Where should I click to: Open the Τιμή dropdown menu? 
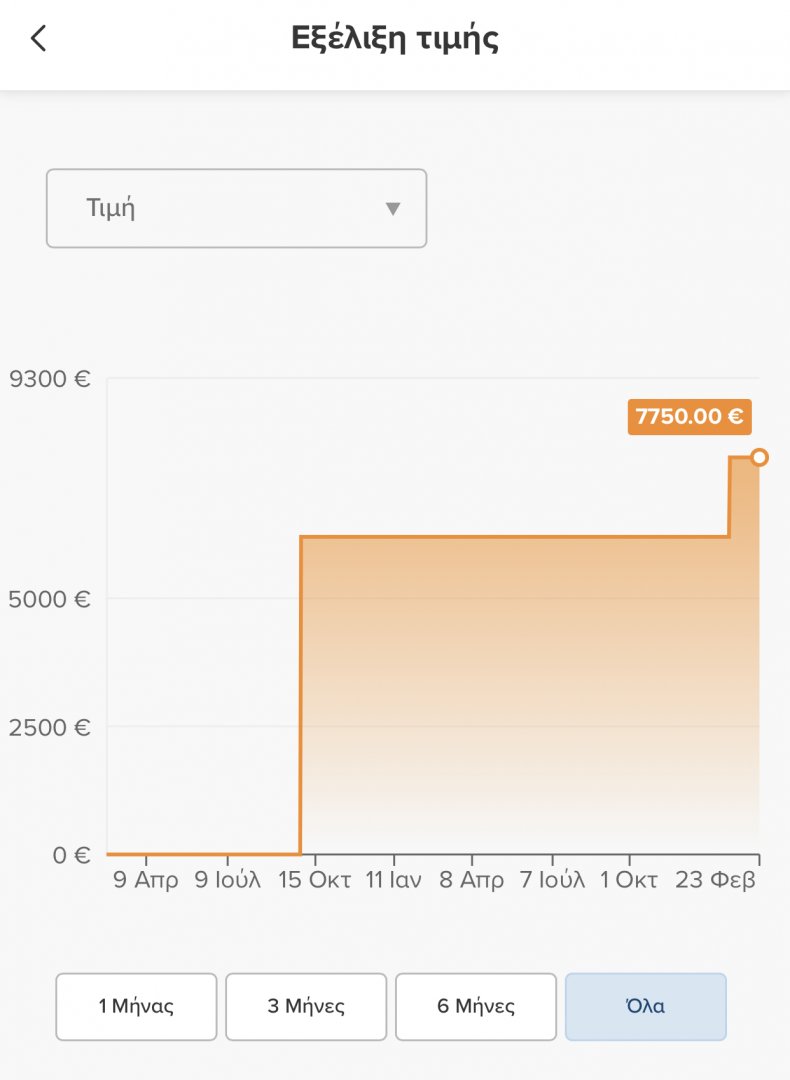pos(236,208)
